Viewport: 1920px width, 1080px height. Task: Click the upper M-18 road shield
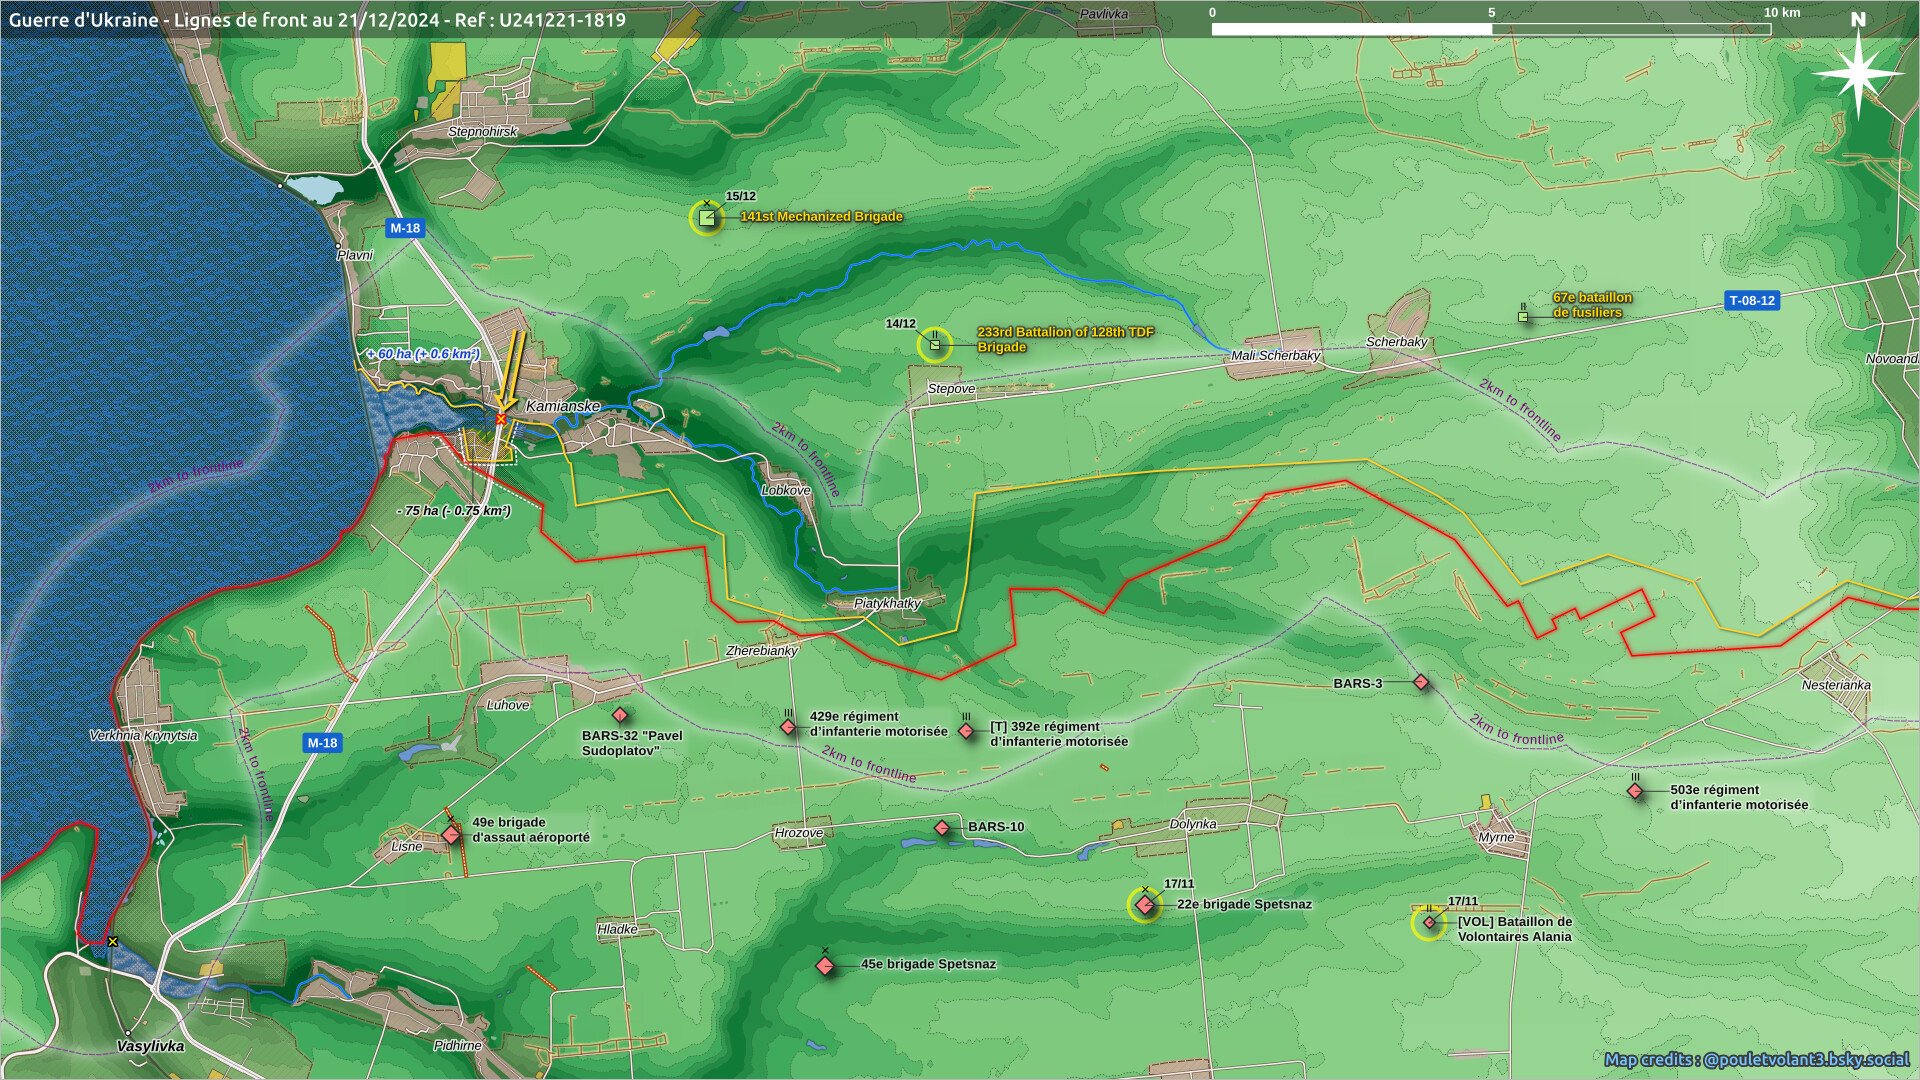(x=405, y=228)
